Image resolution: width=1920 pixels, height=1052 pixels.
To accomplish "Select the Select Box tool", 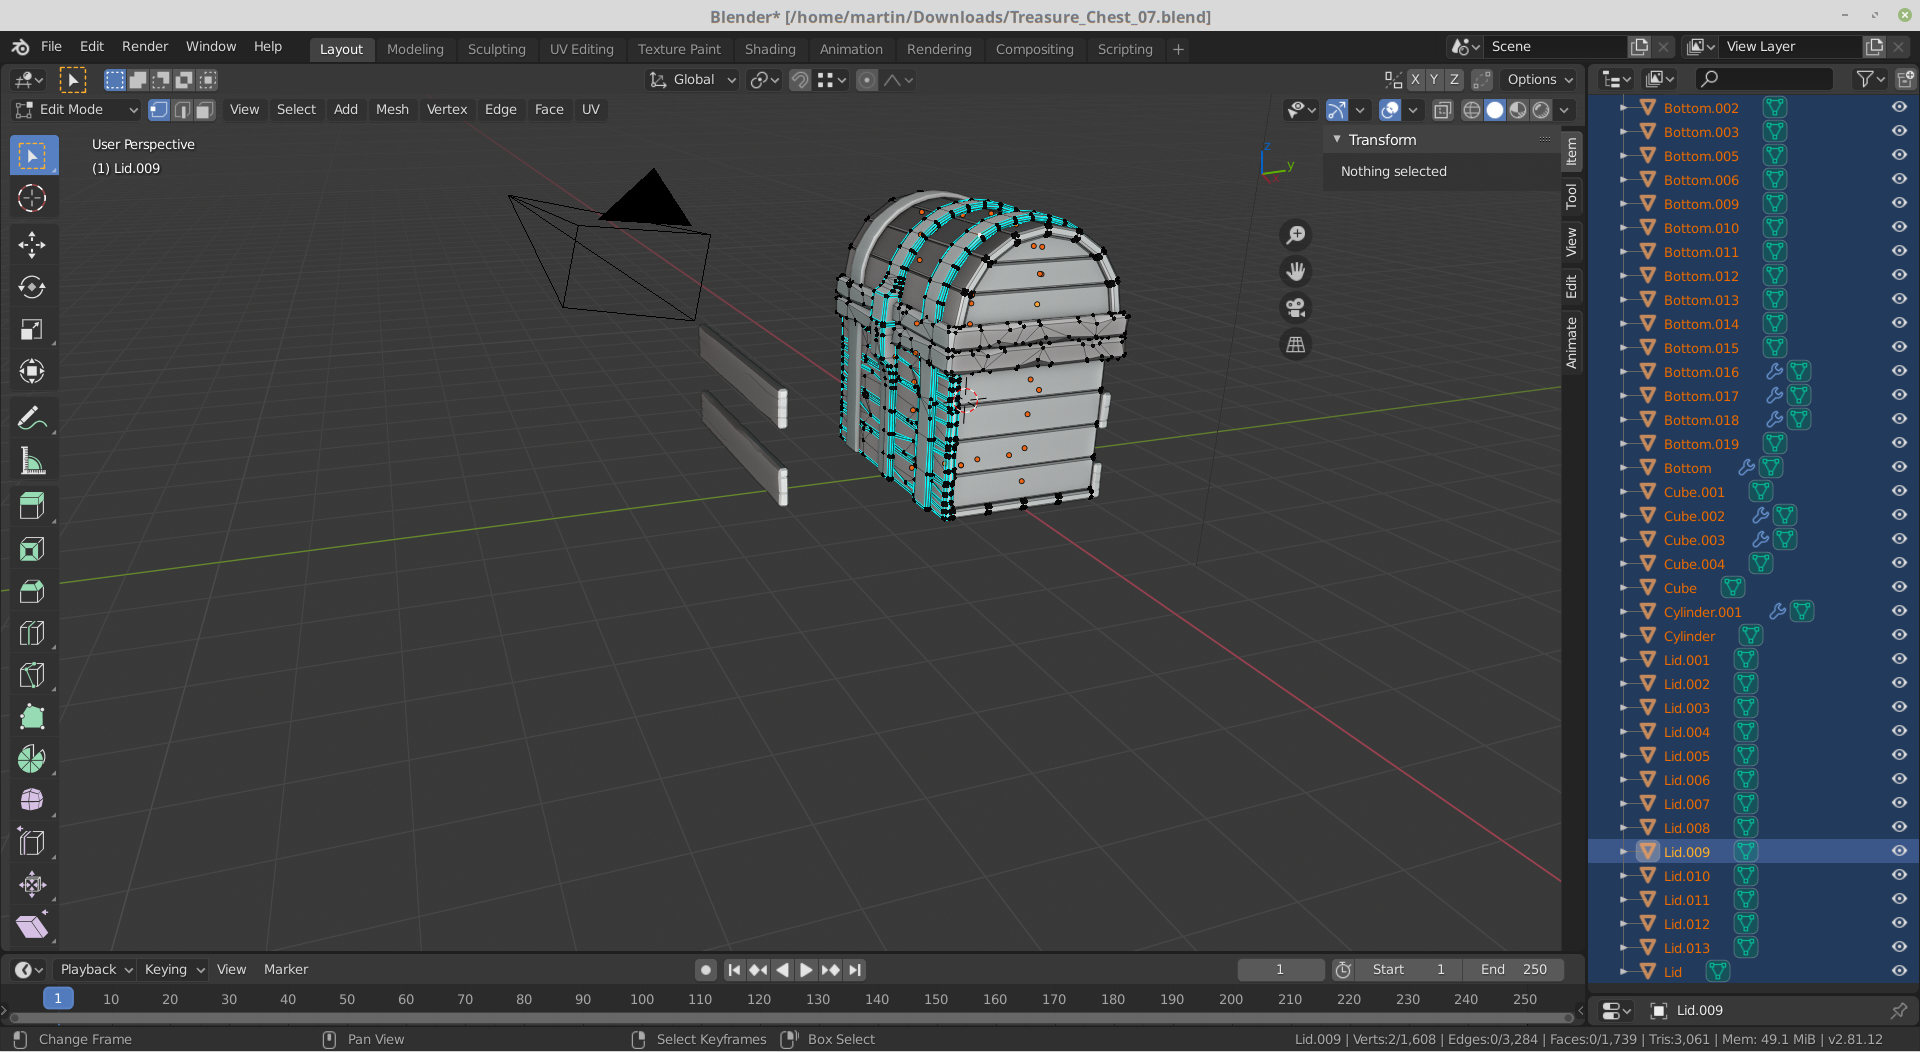I will click(x=32, y=156).
